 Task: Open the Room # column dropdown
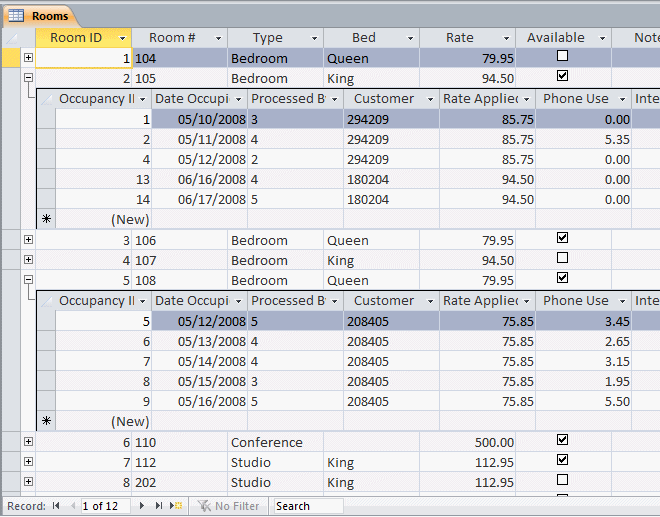point(218,38)
